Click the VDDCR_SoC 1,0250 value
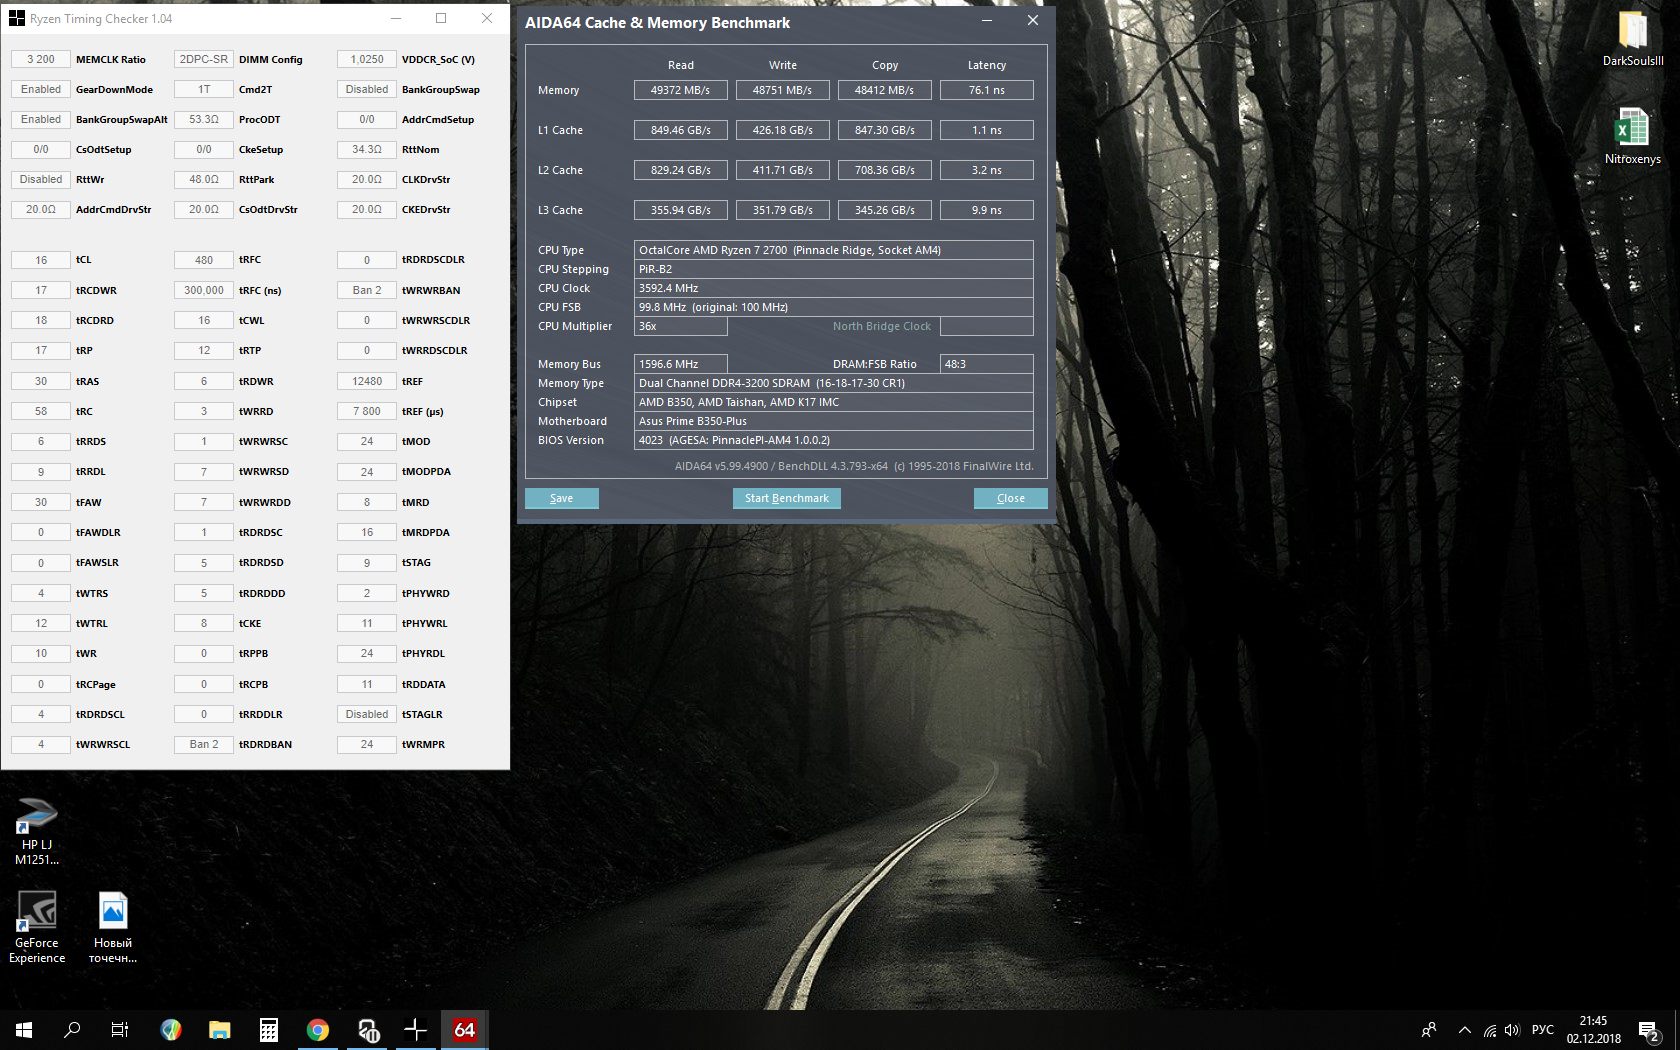Viewport: 1680px width, 1050px height. pos(367,59)
